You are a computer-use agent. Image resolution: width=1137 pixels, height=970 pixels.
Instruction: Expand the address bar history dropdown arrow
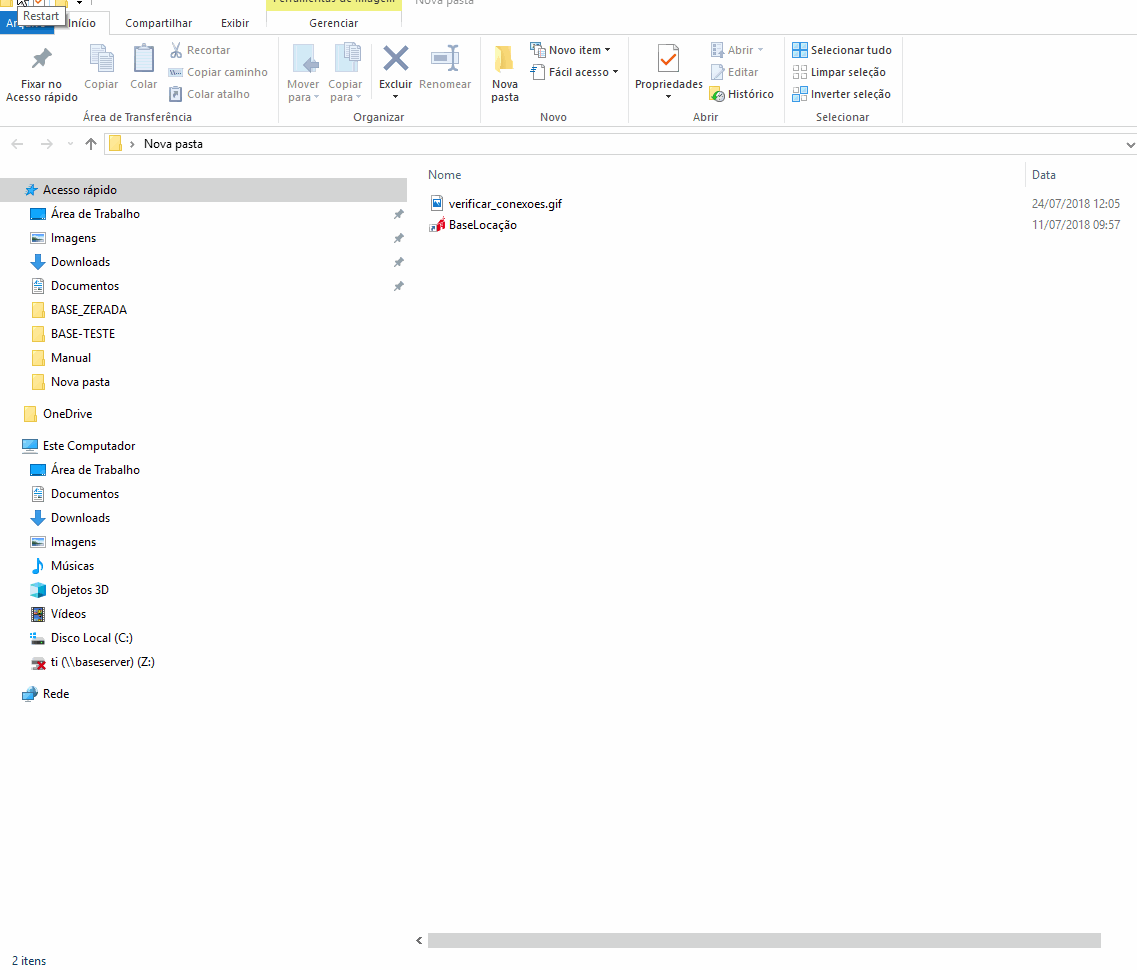tap(1129, 144)
